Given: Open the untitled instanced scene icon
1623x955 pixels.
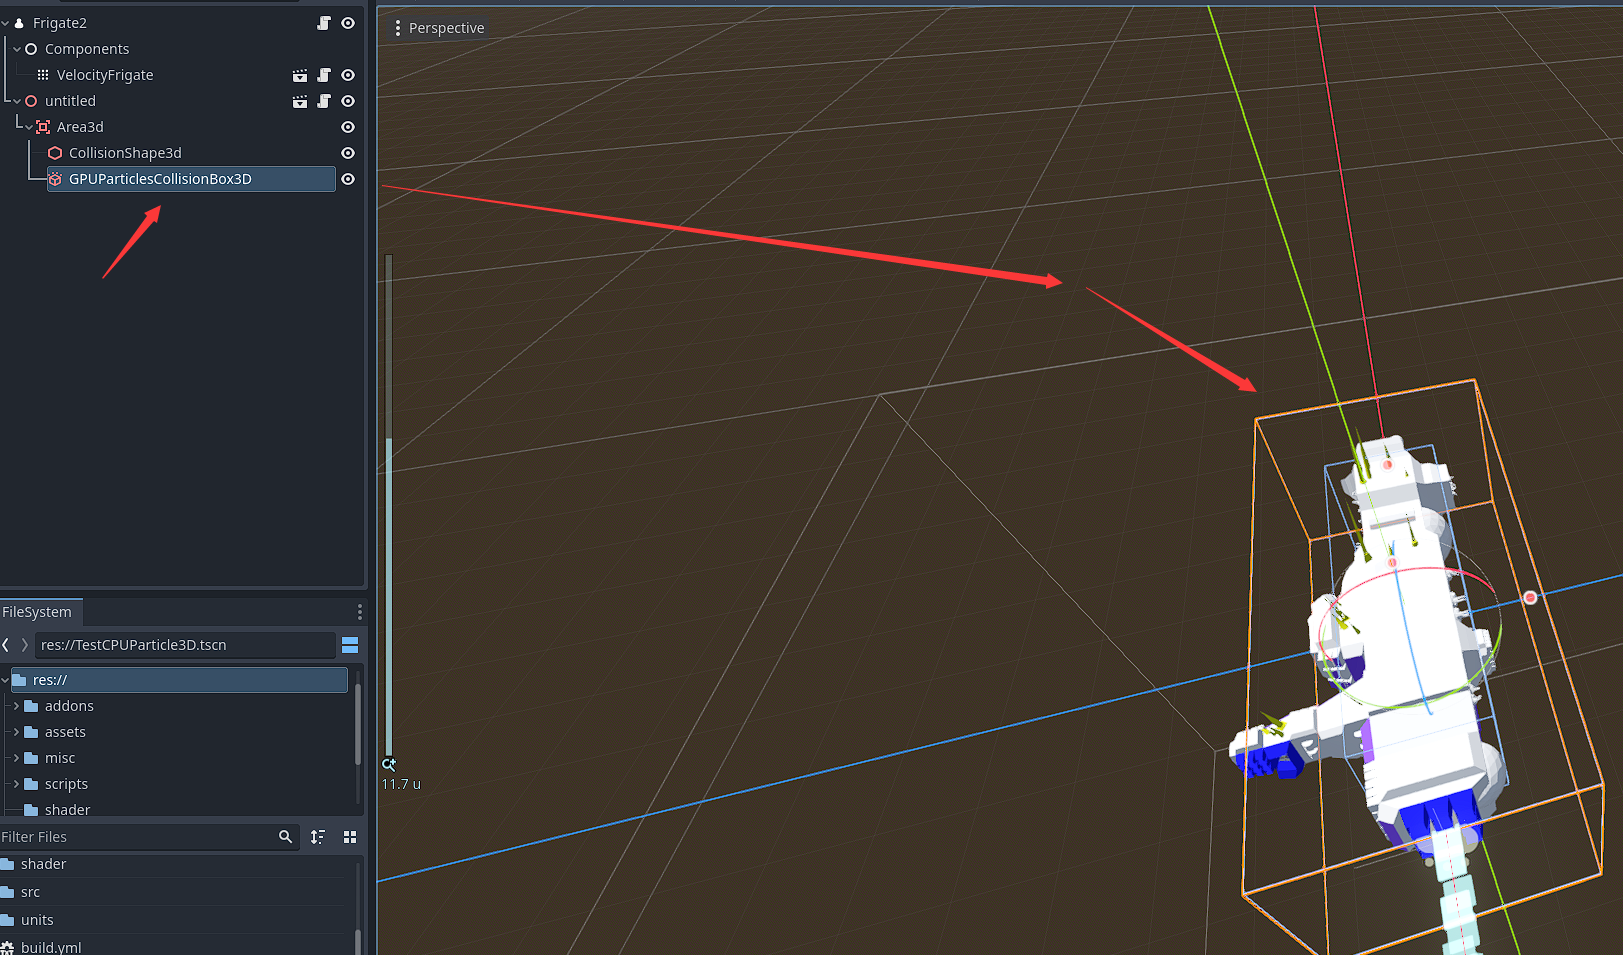Looking at the screenshot, I should [x=300, y=101].
